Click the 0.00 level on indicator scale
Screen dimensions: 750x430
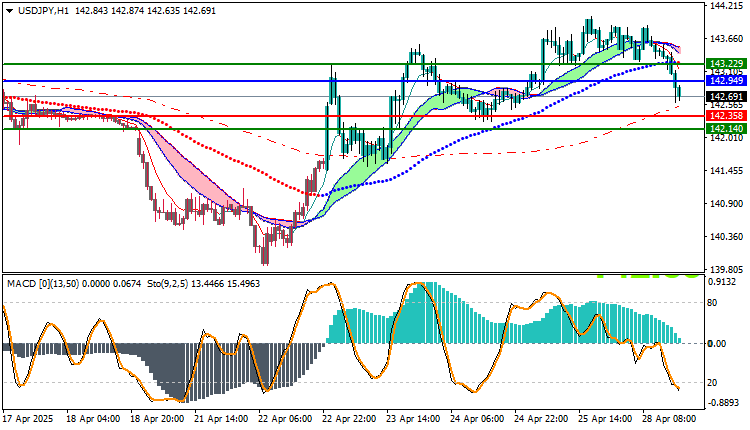[717, 343]
